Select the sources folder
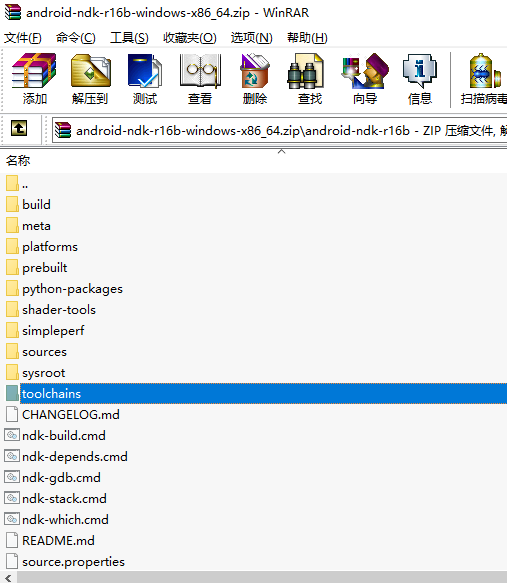507x583 pixels. (x=254, y=352)
